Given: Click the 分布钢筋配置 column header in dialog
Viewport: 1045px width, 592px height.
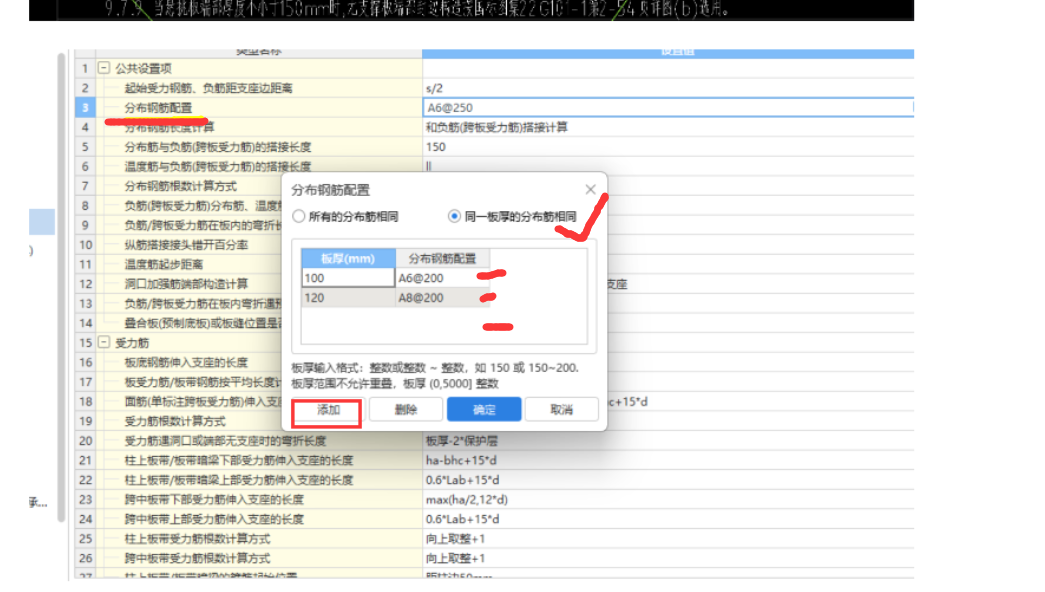Looking at the screenshot, I should click(443, 258).
